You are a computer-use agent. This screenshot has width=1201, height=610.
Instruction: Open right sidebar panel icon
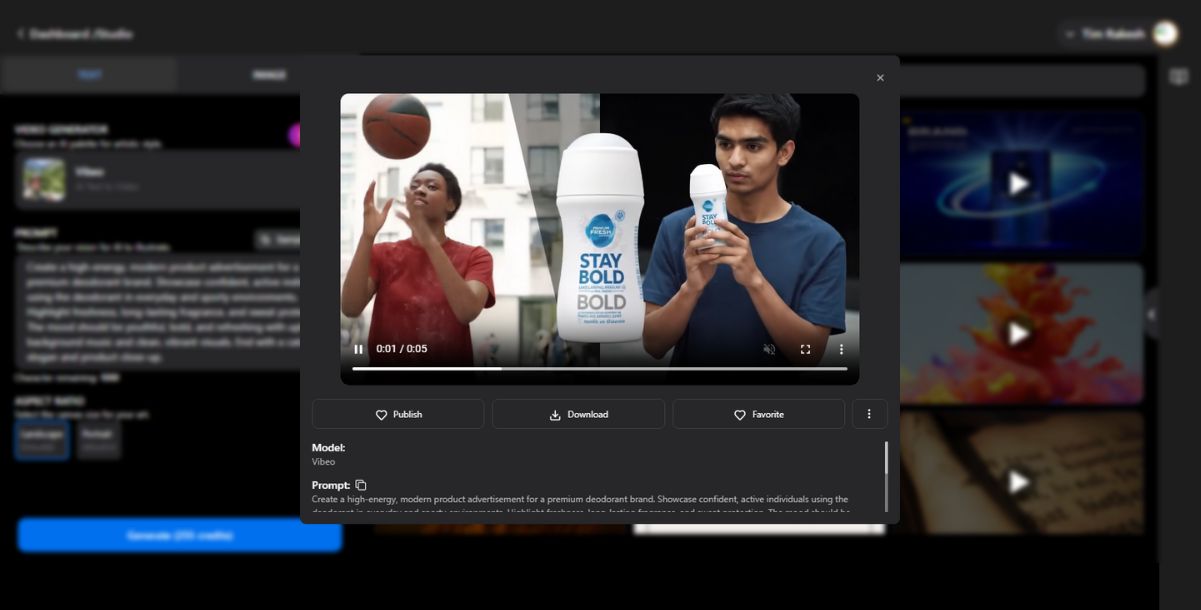[1179, 77]
